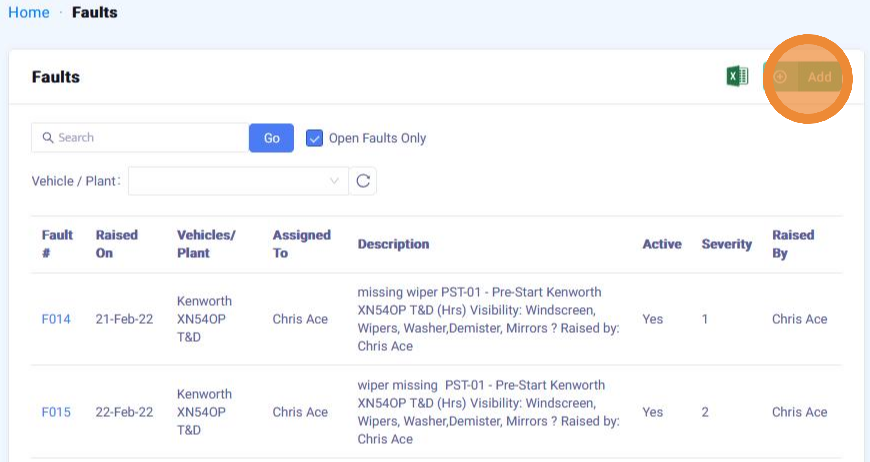Open fault F014
Screen dimensions: 870x462
pos(56,320)
